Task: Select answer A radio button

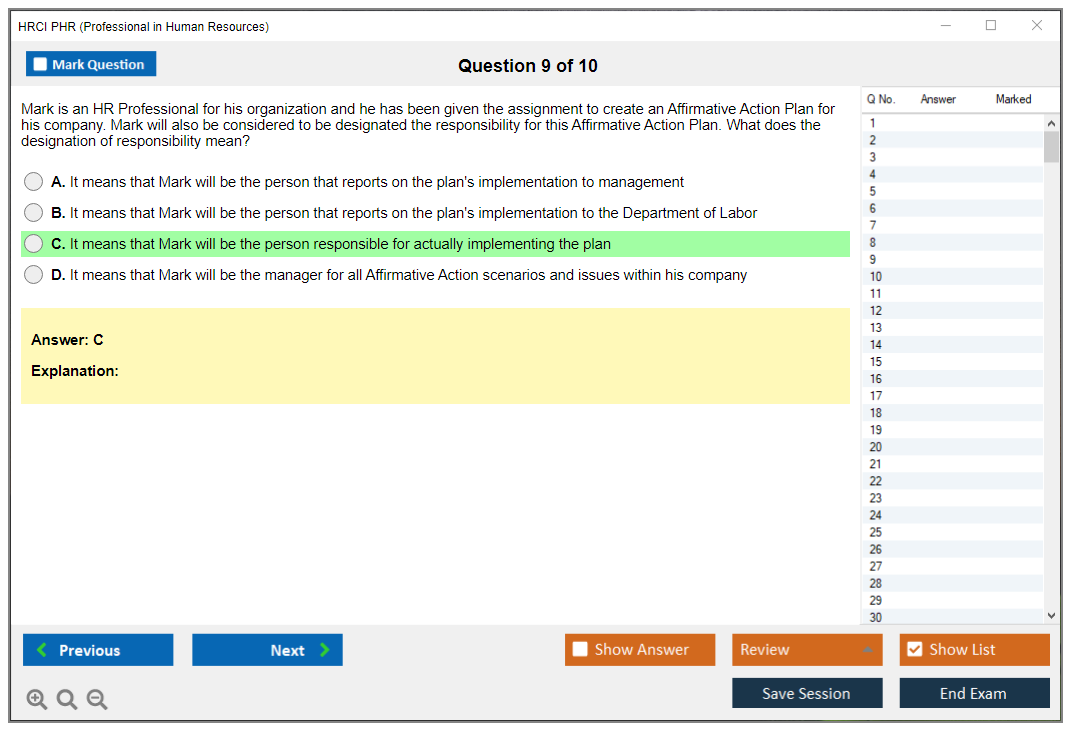Action: [34, 182]
